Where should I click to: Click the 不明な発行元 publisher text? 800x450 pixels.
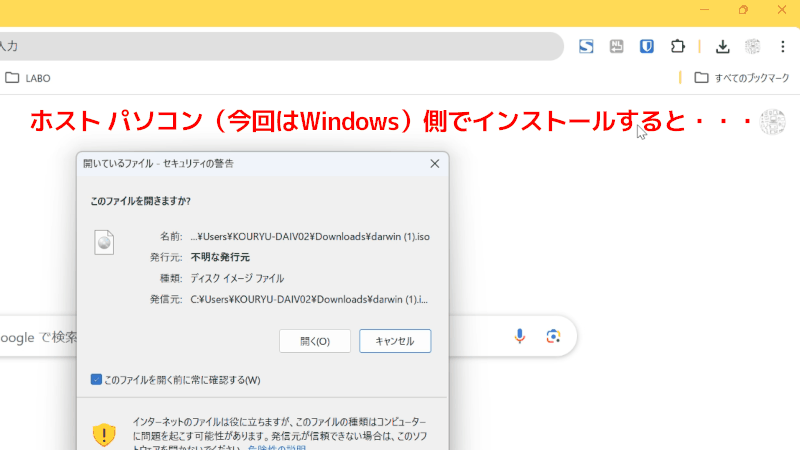pyautogui.click(x=220, y=257)
